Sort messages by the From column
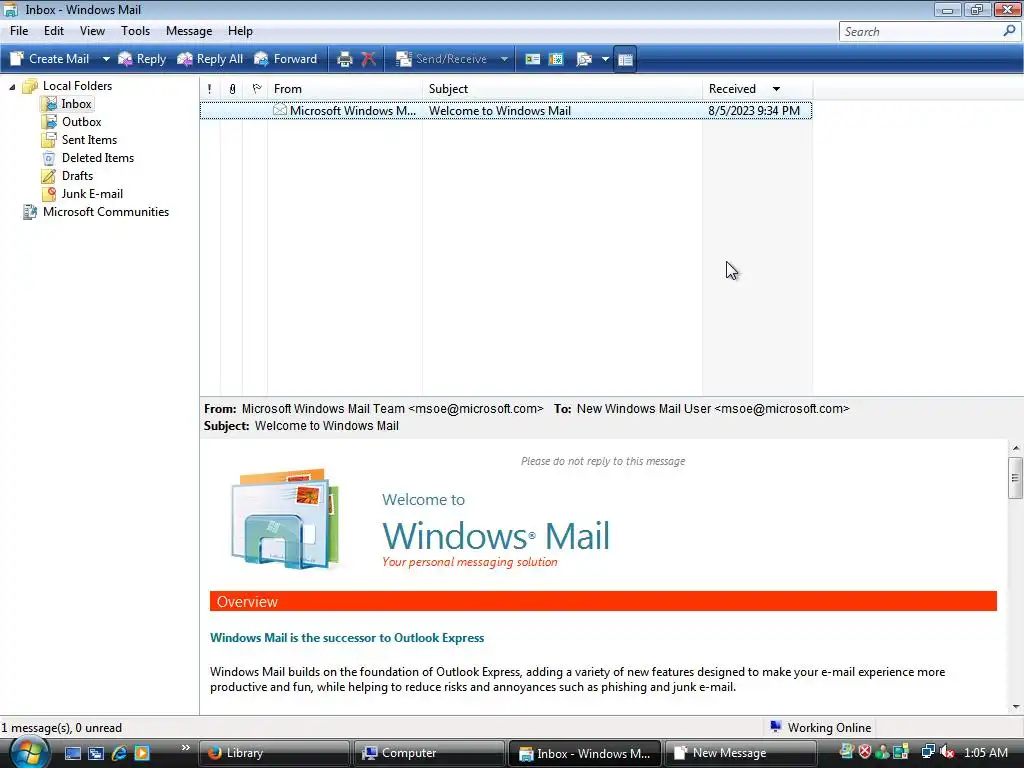Viewport: 1024px width, 768px height. (x=345, y=89)
